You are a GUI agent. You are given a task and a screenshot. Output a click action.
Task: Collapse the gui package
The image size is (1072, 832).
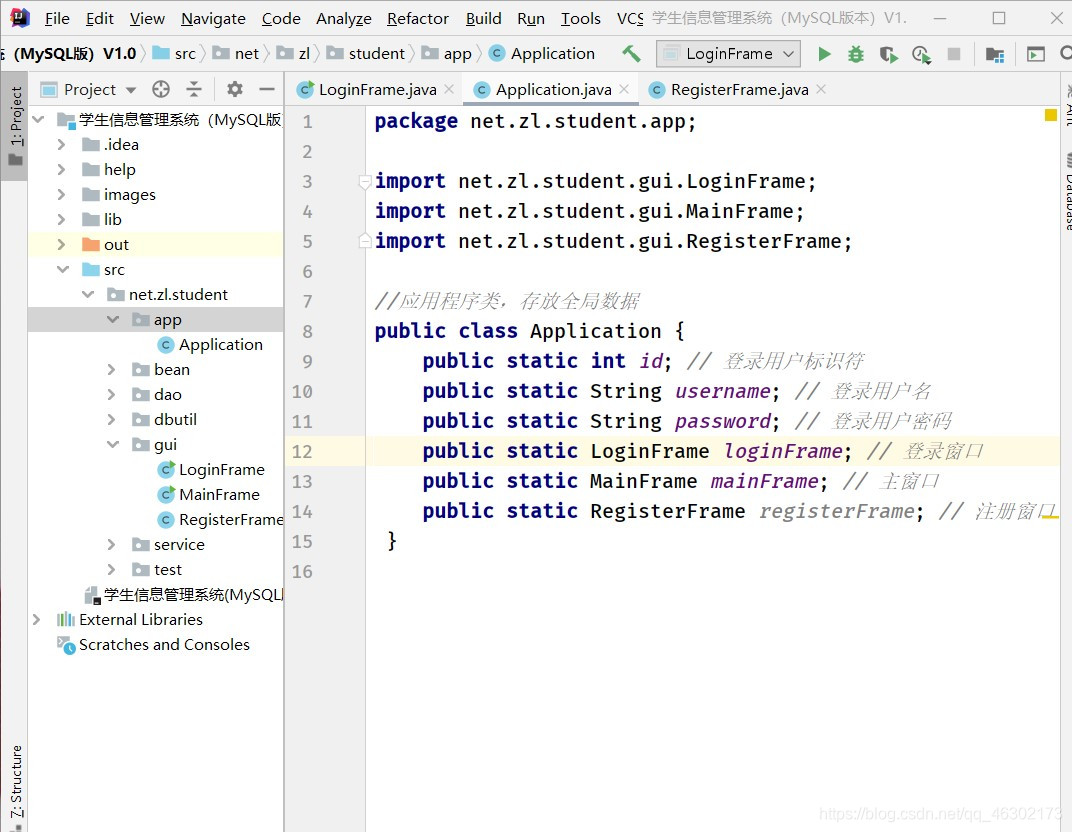[x=113, y=444]
